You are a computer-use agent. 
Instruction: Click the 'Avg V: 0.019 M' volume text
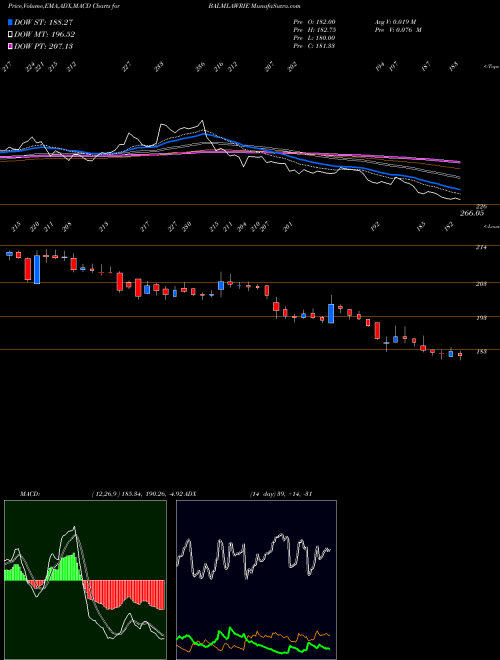(397, 22)
